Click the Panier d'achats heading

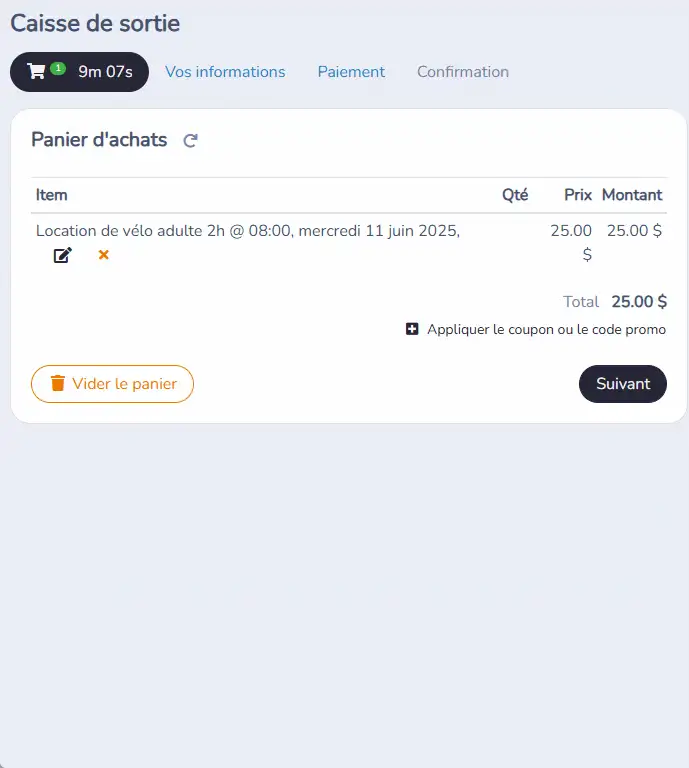[x=99, y=140]
